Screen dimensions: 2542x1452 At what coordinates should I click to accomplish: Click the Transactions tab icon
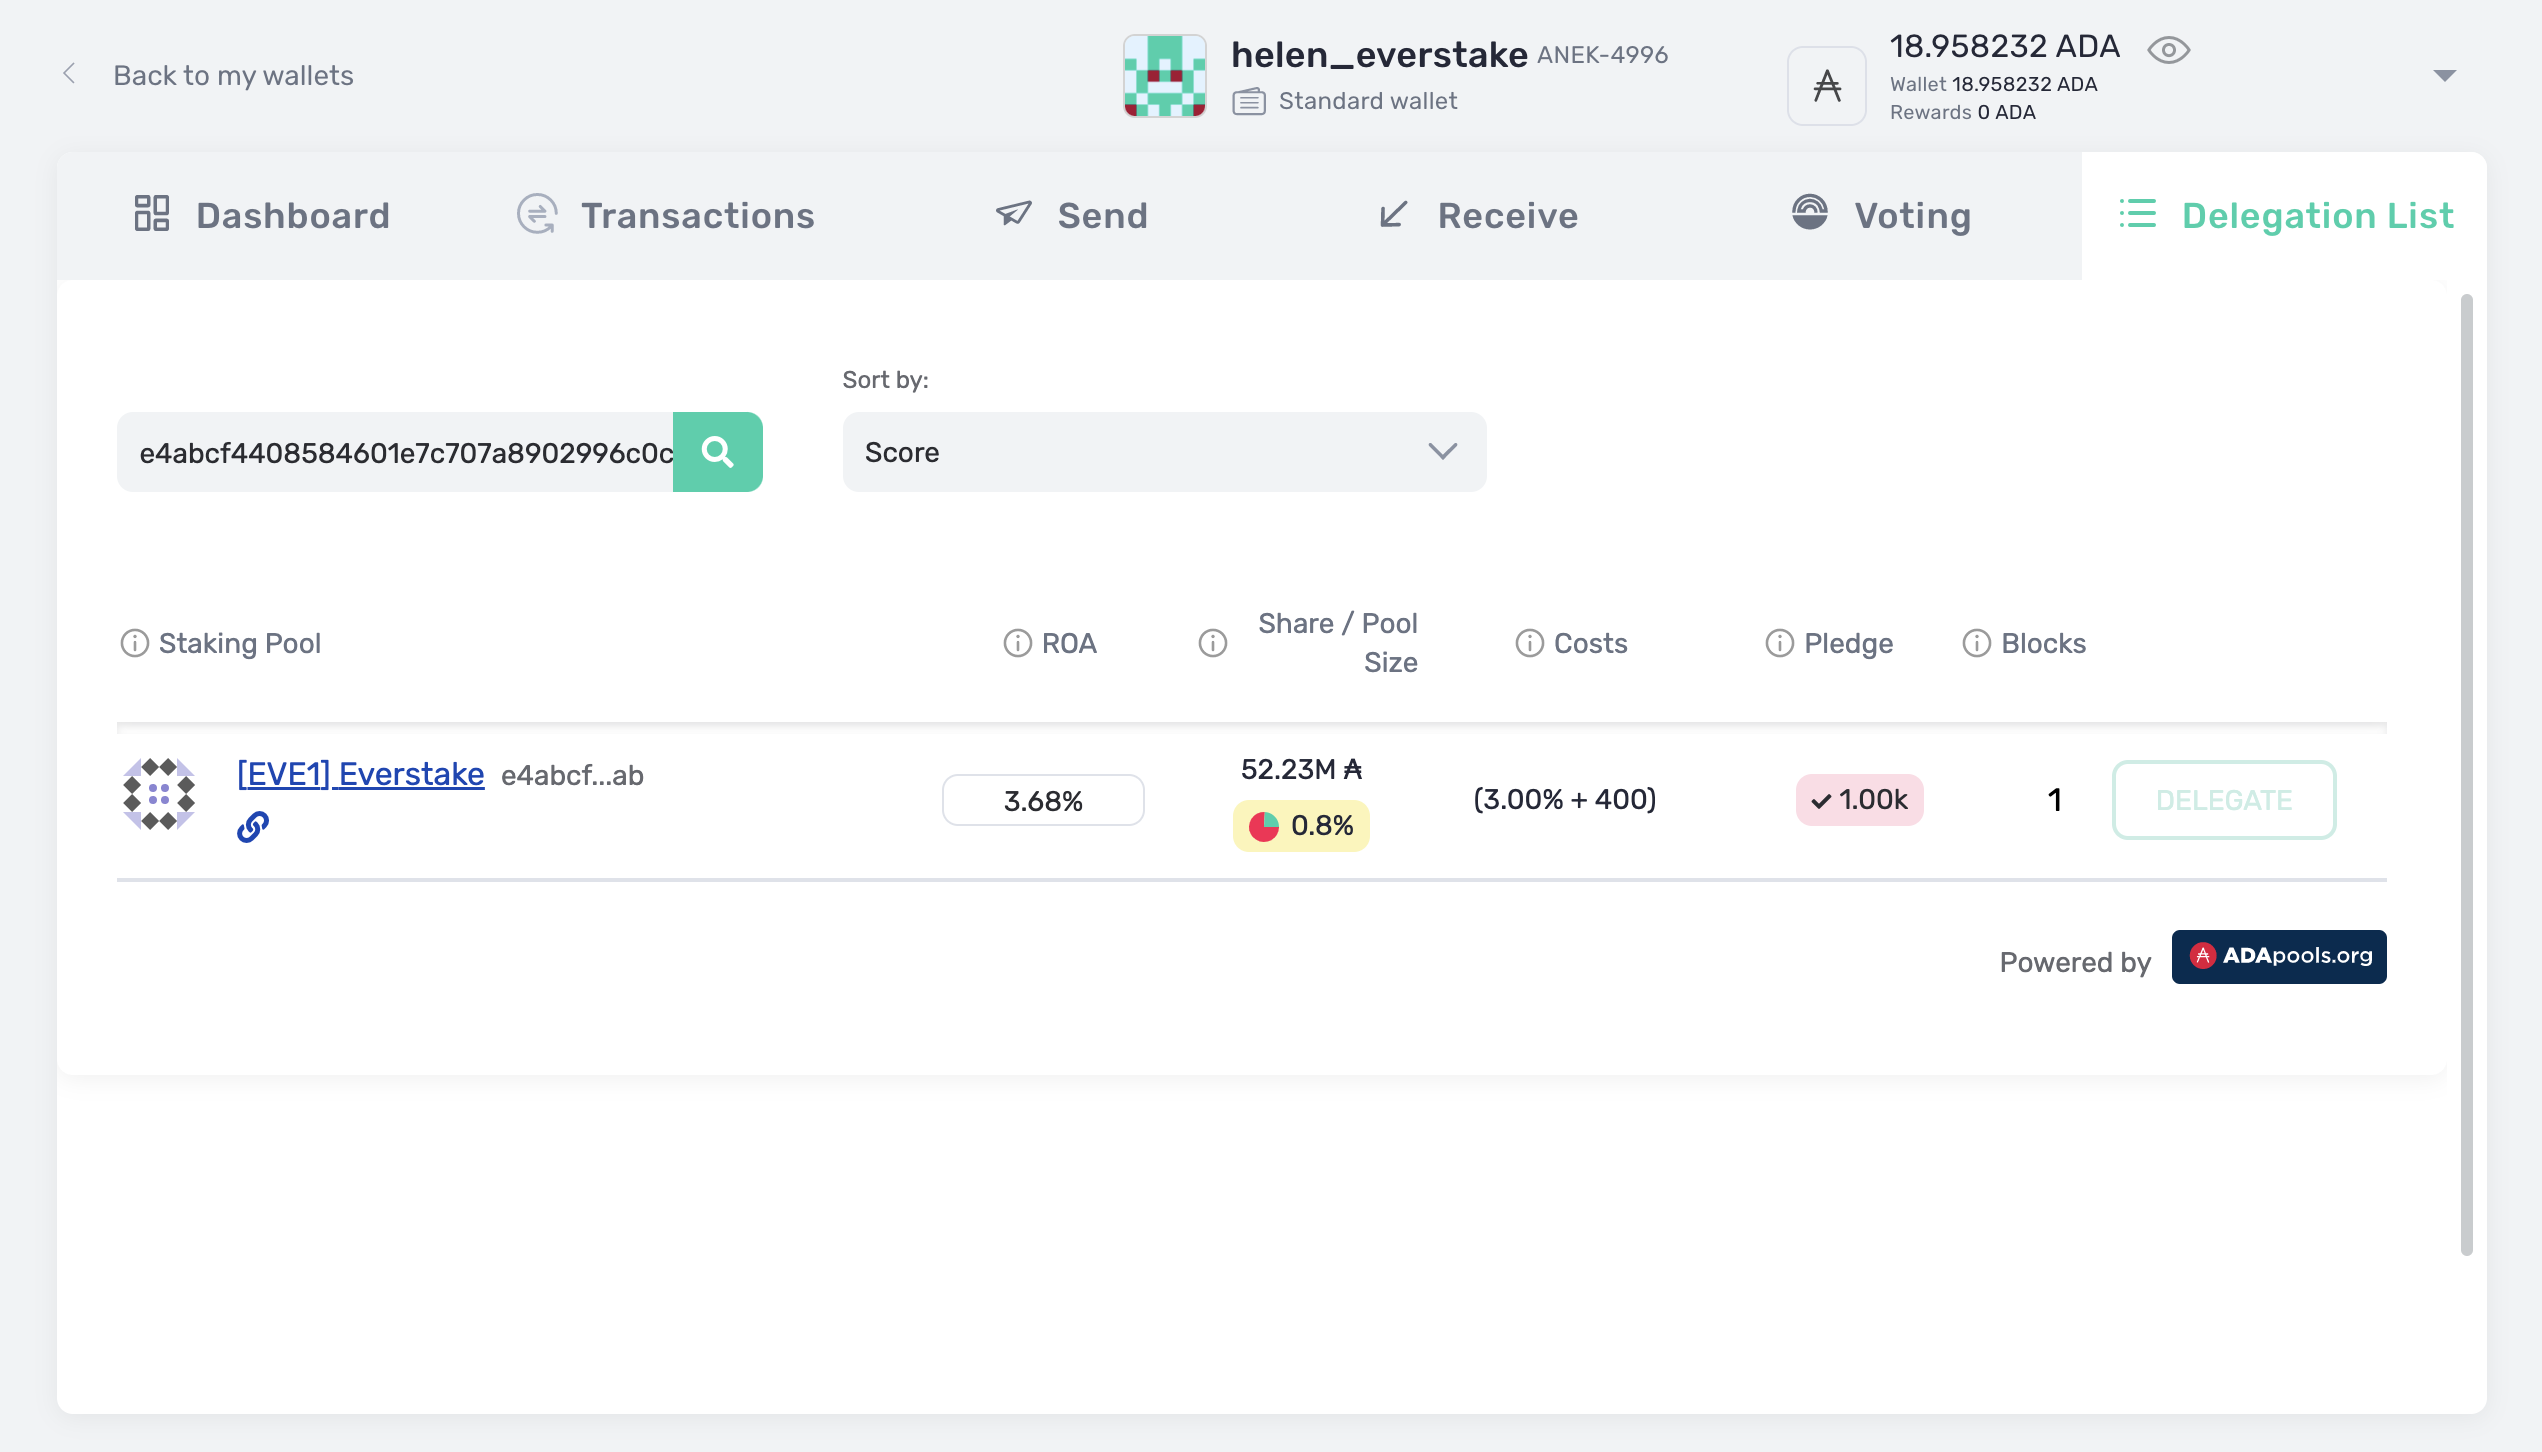[536, 215]
